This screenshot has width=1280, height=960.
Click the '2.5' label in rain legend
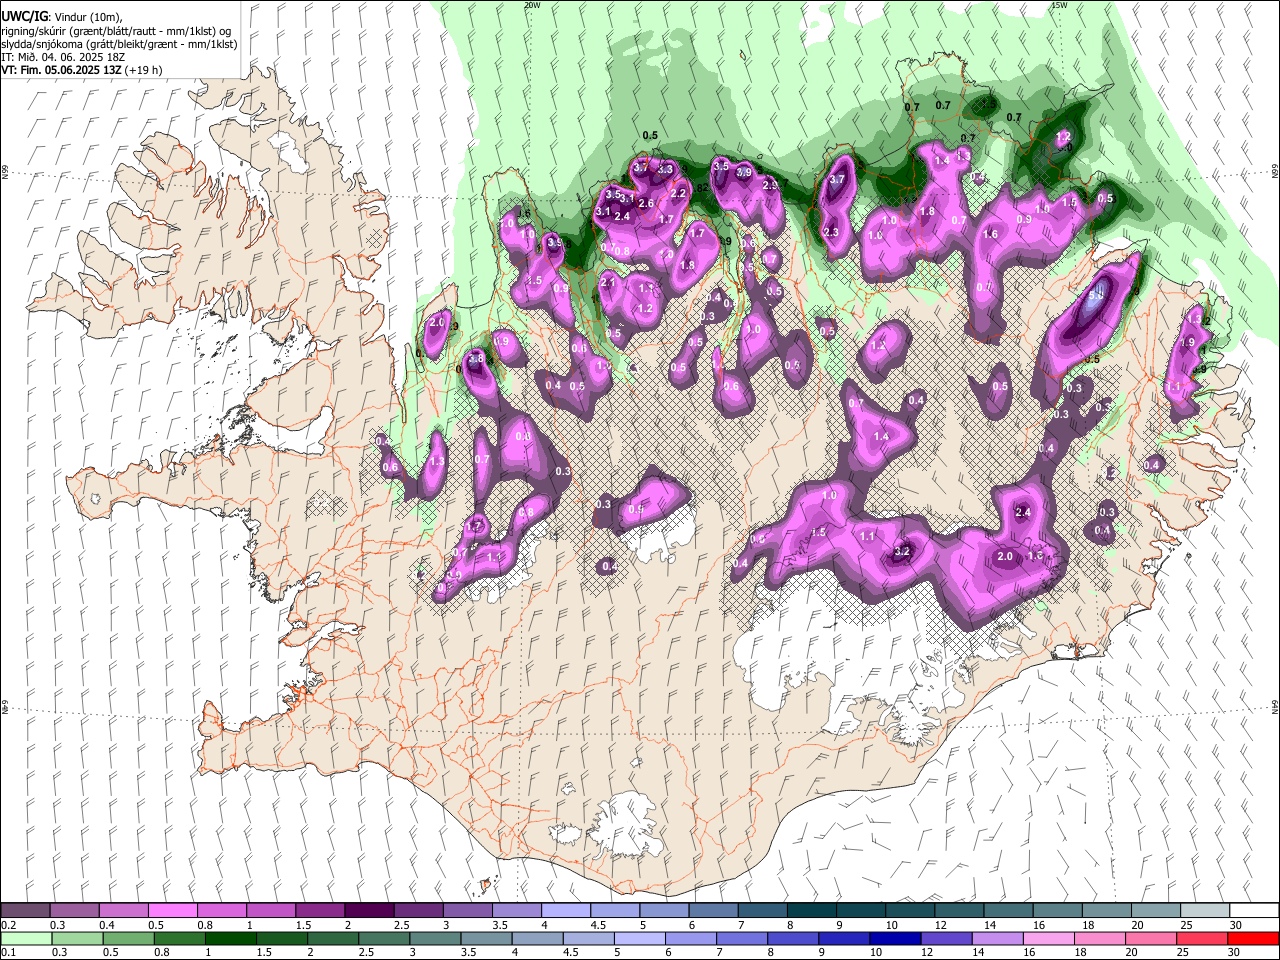click(x=367, y=952)
